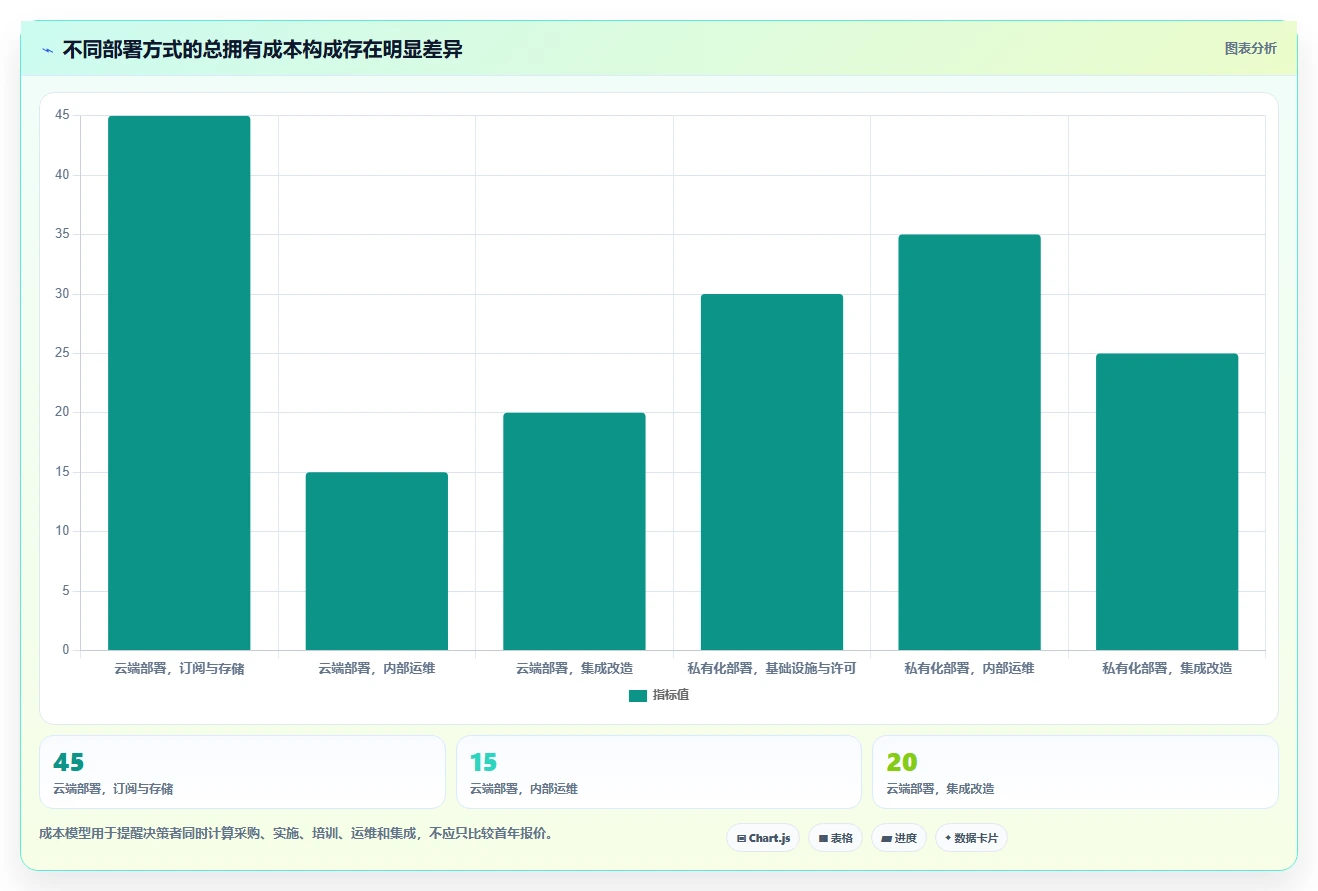The height and width of the screenshot is (891, 1318).
Task: Click y-axis value 45
Action: (62, 116)
